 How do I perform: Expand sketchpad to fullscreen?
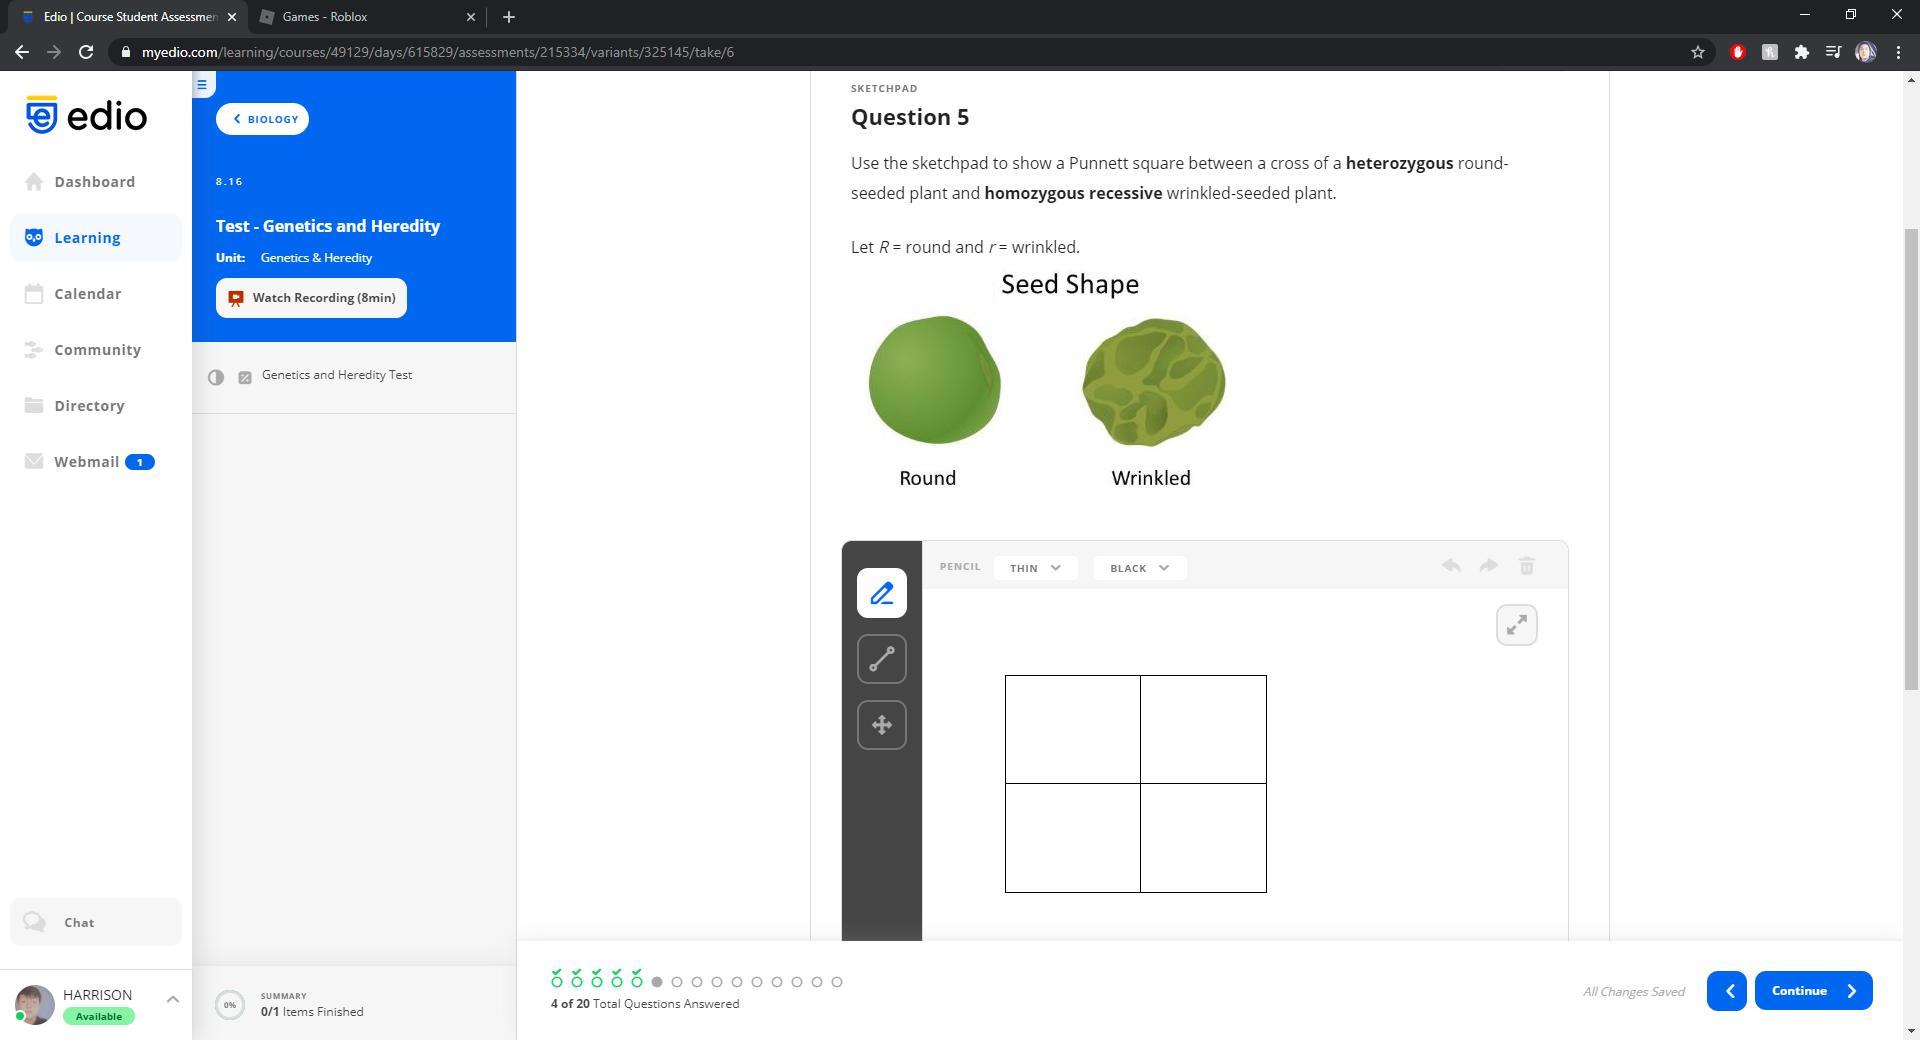pos(1516,625)
